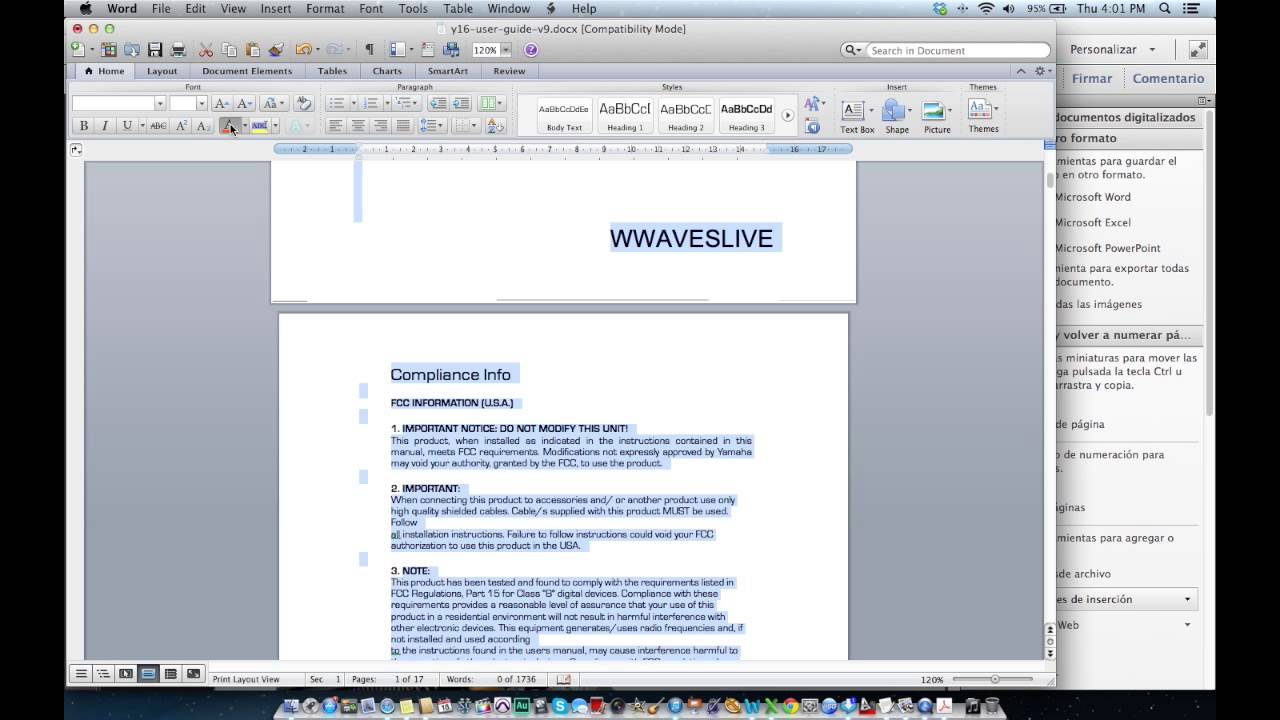This screenshot has width=1280, height=720.
Task: Open the Toolbox icon in toolbar
Action: [428, 49]
